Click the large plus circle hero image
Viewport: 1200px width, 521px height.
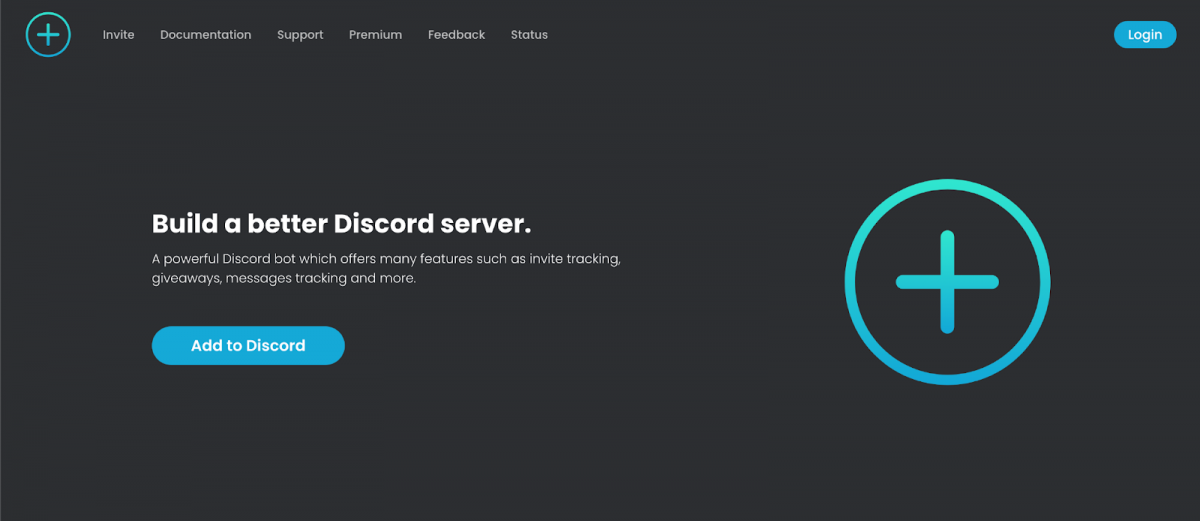coord(947,282)
